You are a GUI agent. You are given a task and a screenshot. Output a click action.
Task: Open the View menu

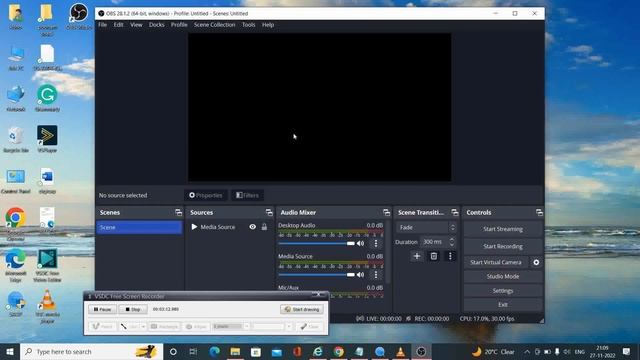click(x=136, y=25)
